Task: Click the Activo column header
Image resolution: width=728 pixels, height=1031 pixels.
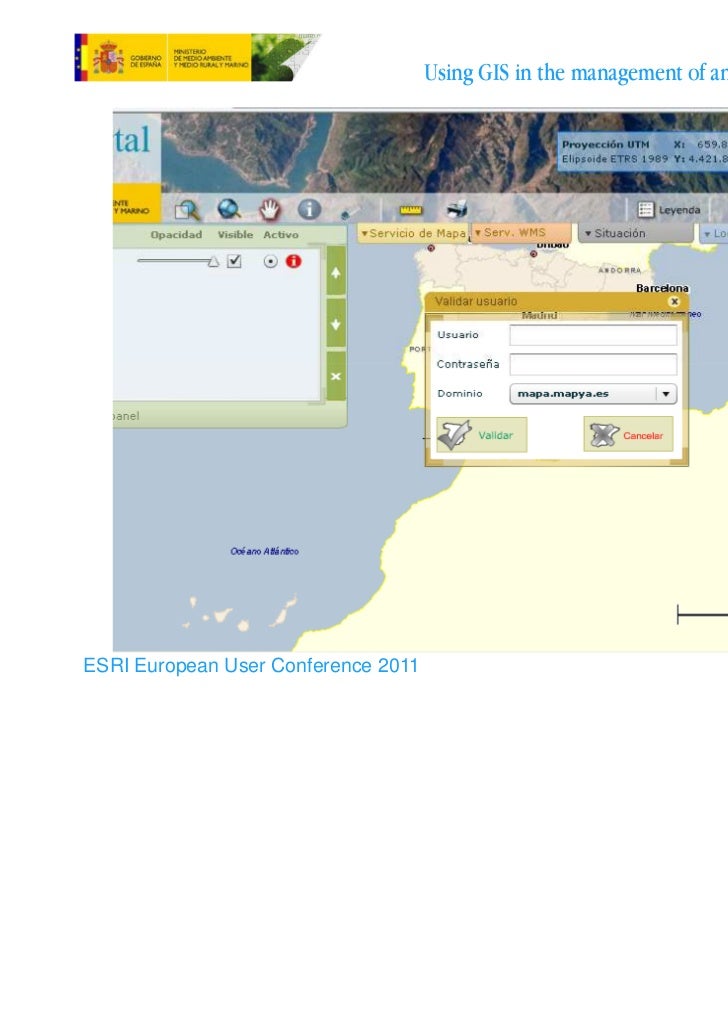Action: click(281, 235)
